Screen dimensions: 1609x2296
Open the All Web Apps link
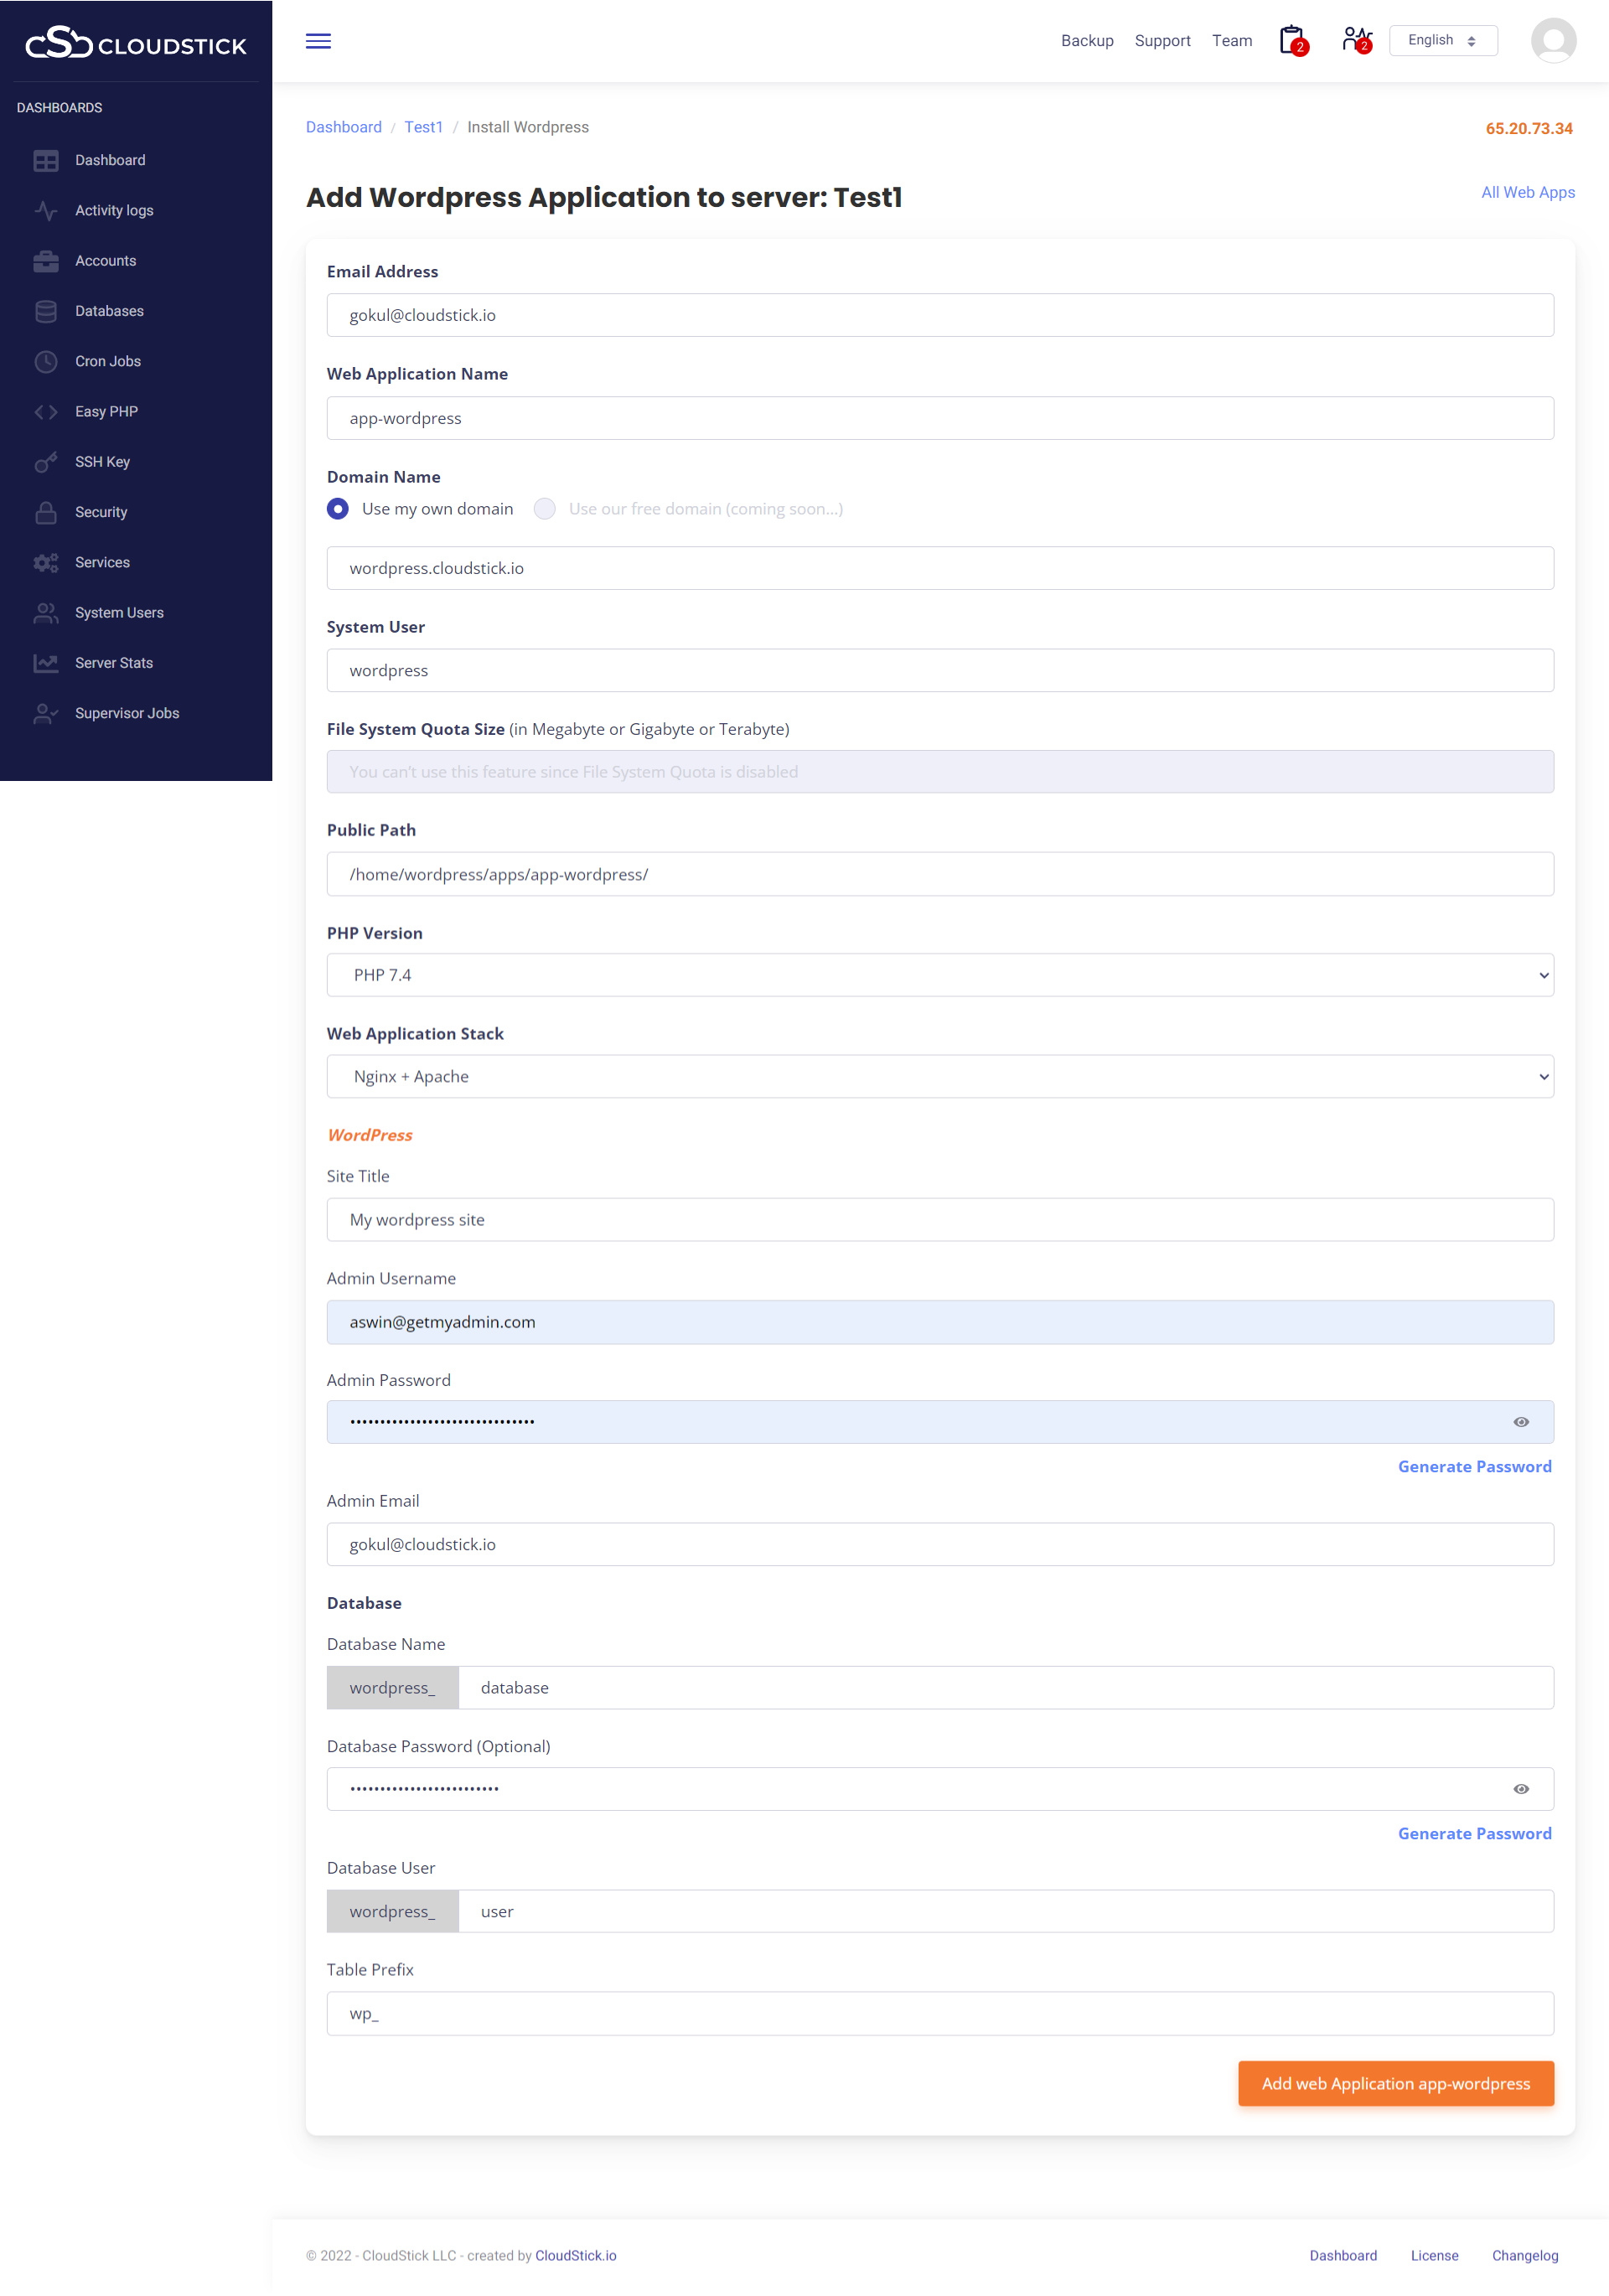(x=1527, y=192)
